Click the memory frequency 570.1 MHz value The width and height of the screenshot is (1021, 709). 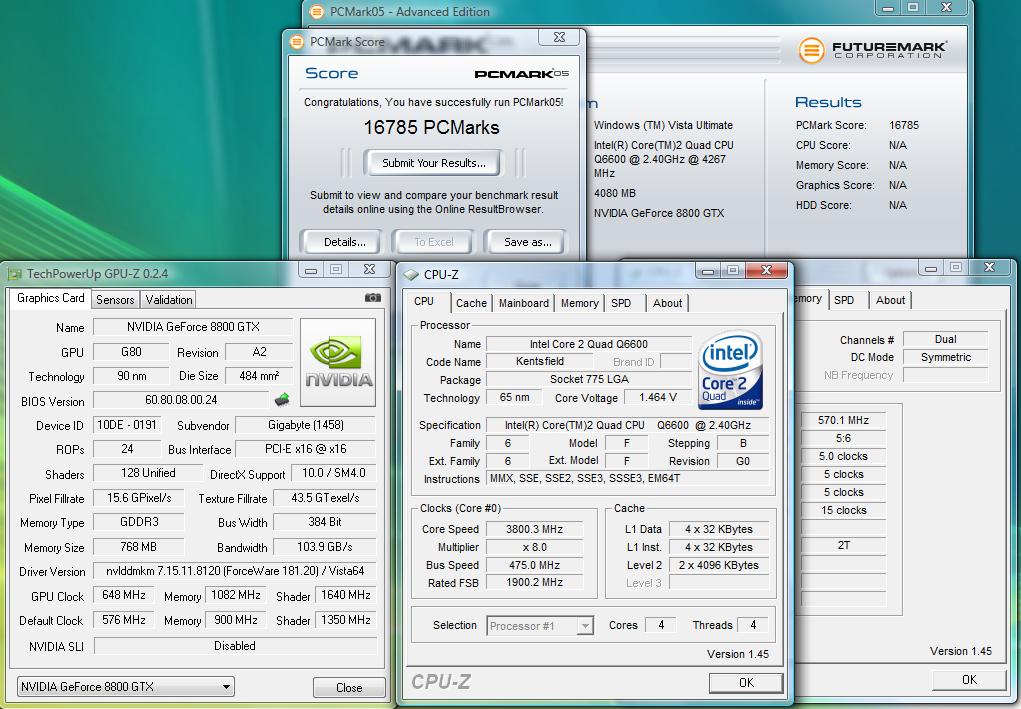pos(843,421)
